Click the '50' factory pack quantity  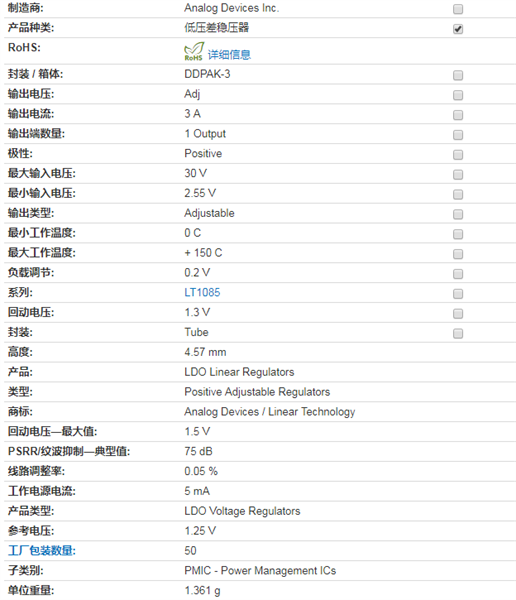(x=190, y=551)
